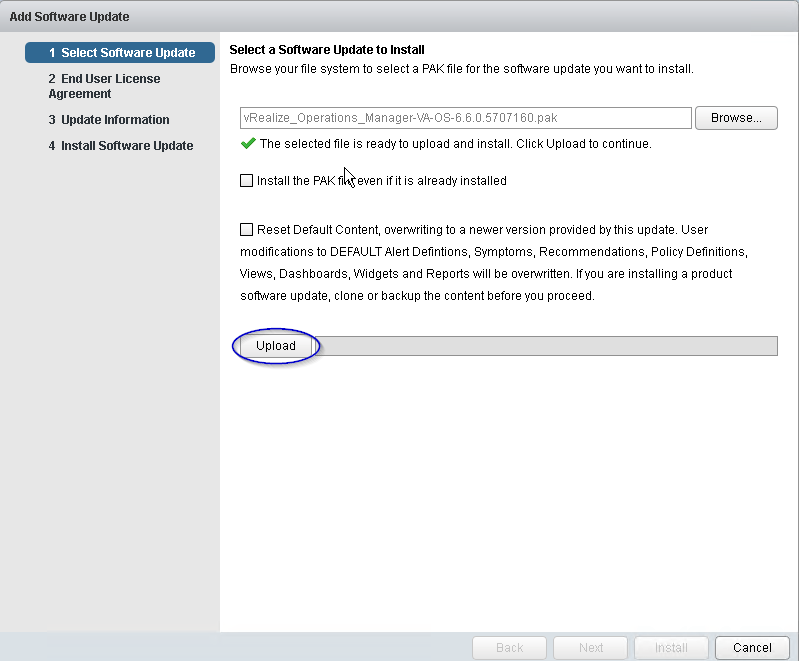The width and height of the screenshot is (799, 661).
Task: Jump to step 4 Install Software Update
Action: [121, 146]
